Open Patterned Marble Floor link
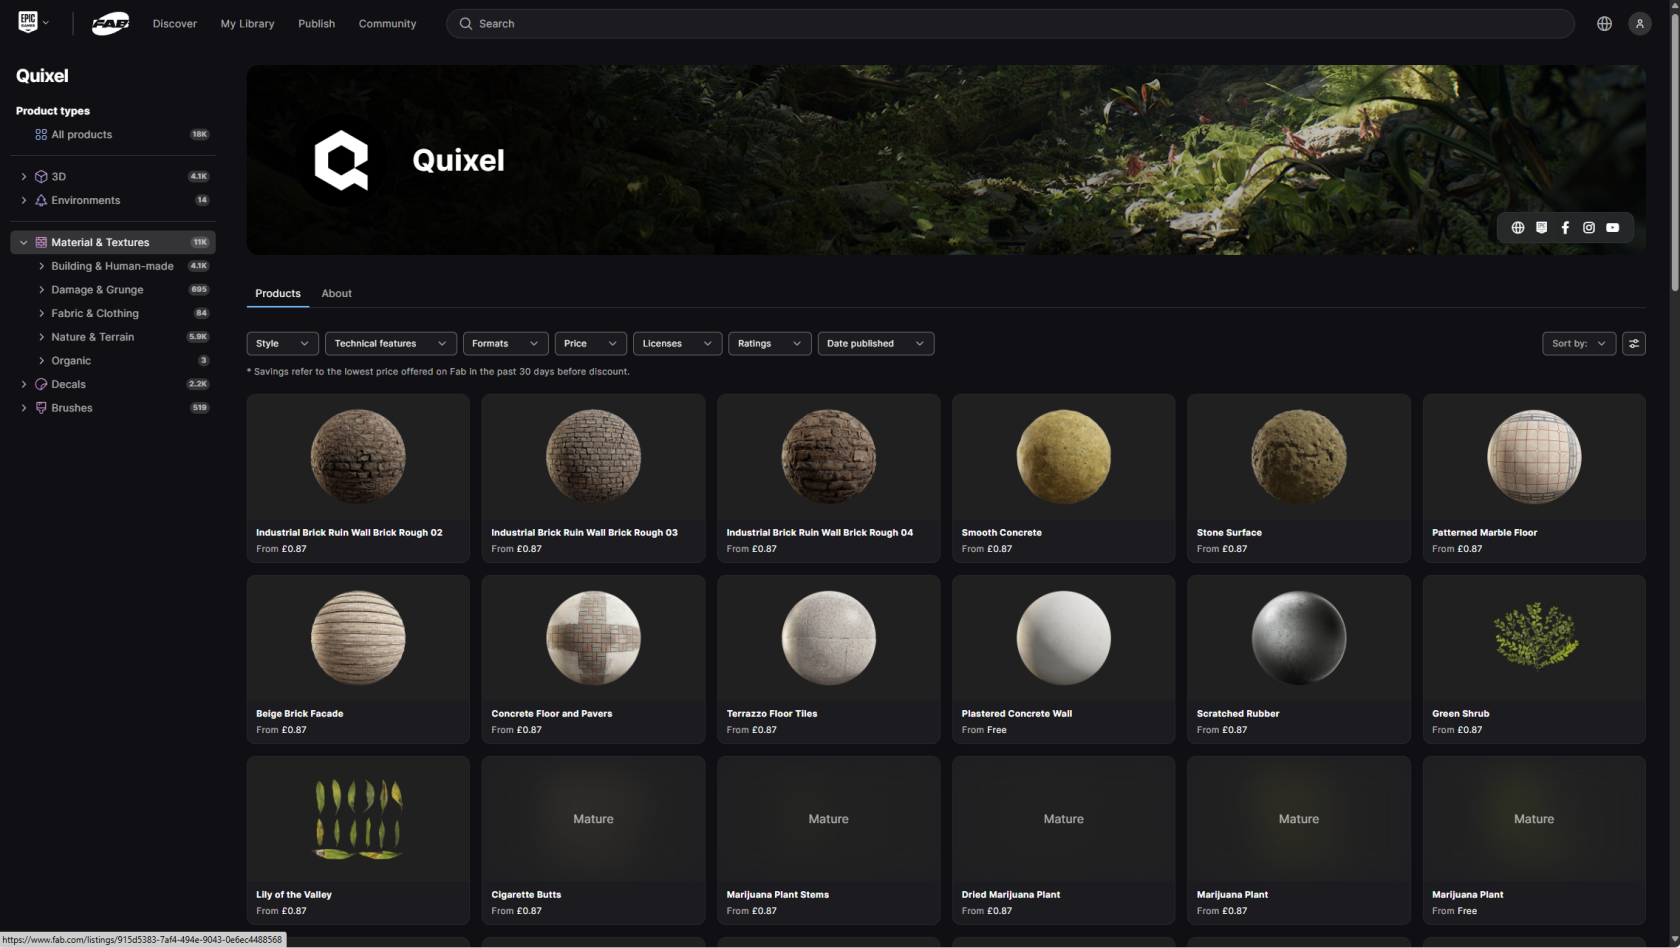The image size is (1680, 948). (1484, 533)
